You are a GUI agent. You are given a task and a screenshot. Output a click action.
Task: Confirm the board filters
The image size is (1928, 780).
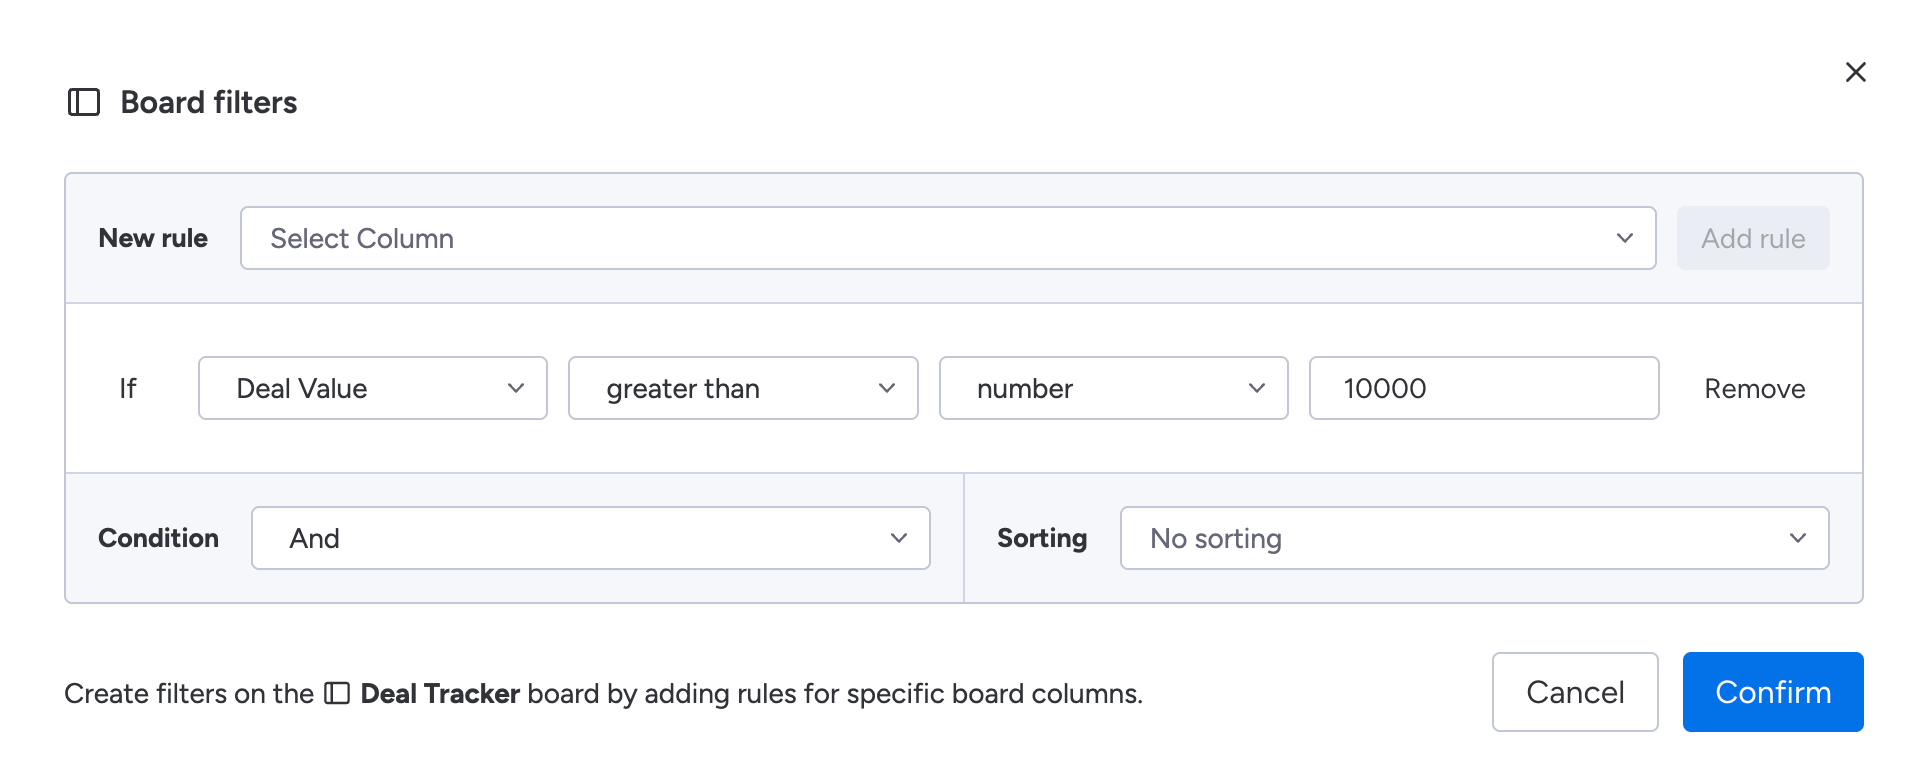(1772, 692)
